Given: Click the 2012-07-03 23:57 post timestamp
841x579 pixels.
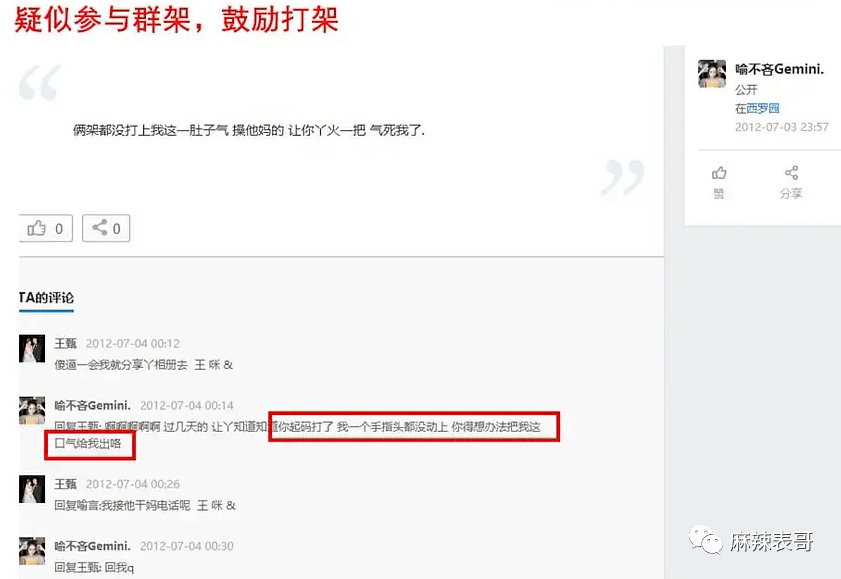Looking at the screenshot, I should (781, 127).
